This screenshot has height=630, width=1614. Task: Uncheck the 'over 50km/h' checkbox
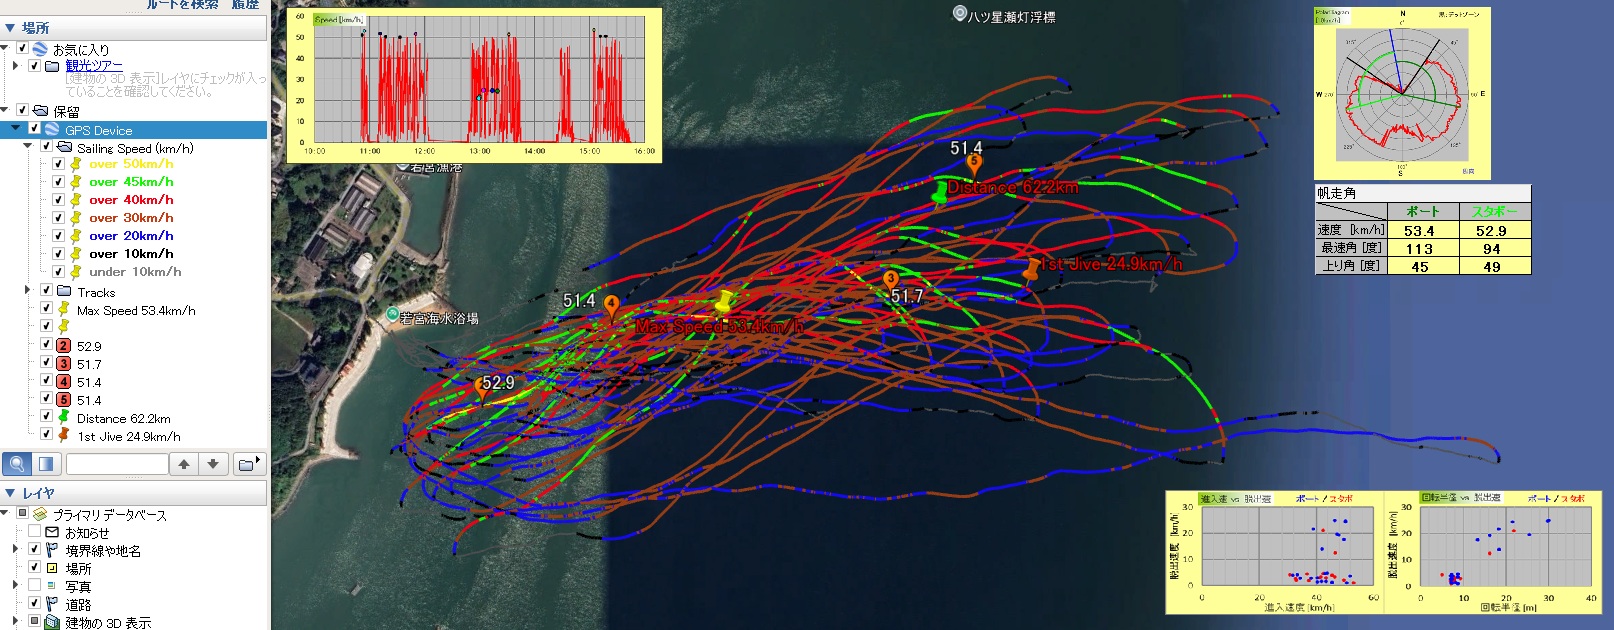[58, 164]
